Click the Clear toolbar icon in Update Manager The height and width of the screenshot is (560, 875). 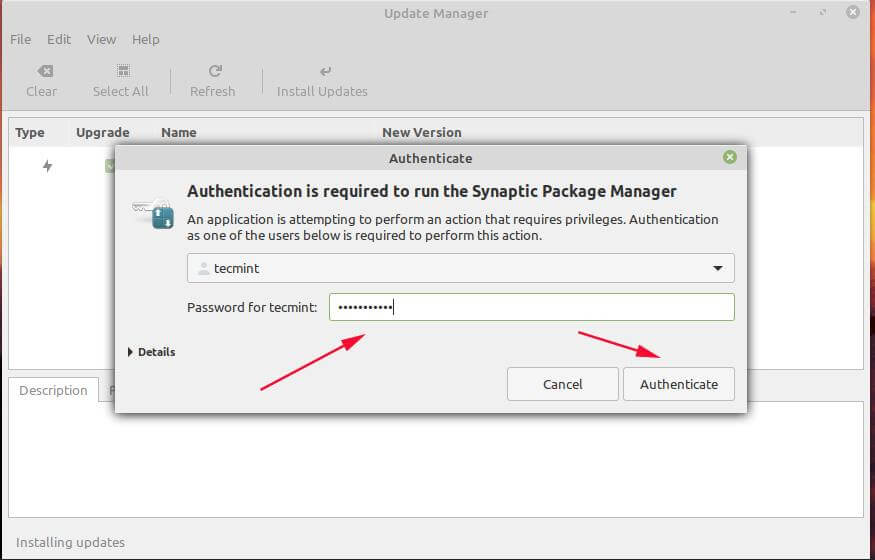45,71
